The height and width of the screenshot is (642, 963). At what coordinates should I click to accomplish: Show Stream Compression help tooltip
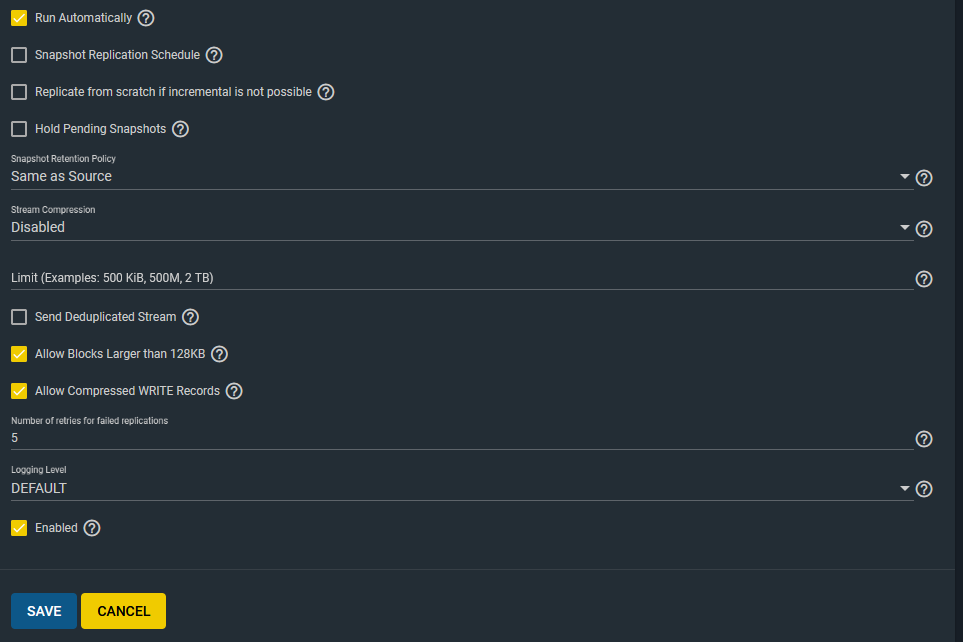[924, 229]
